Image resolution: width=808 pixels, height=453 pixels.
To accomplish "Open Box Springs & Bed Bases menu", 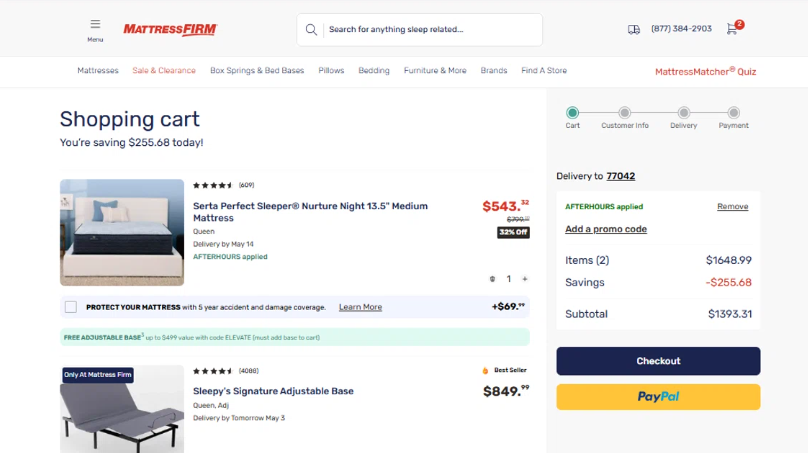I will 257,71.
